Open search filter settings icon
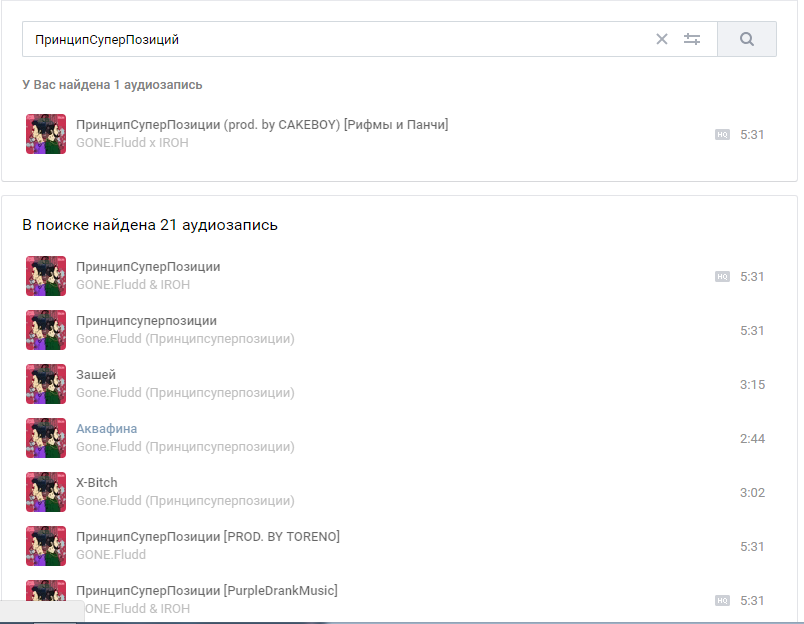 tap(692, 39)
